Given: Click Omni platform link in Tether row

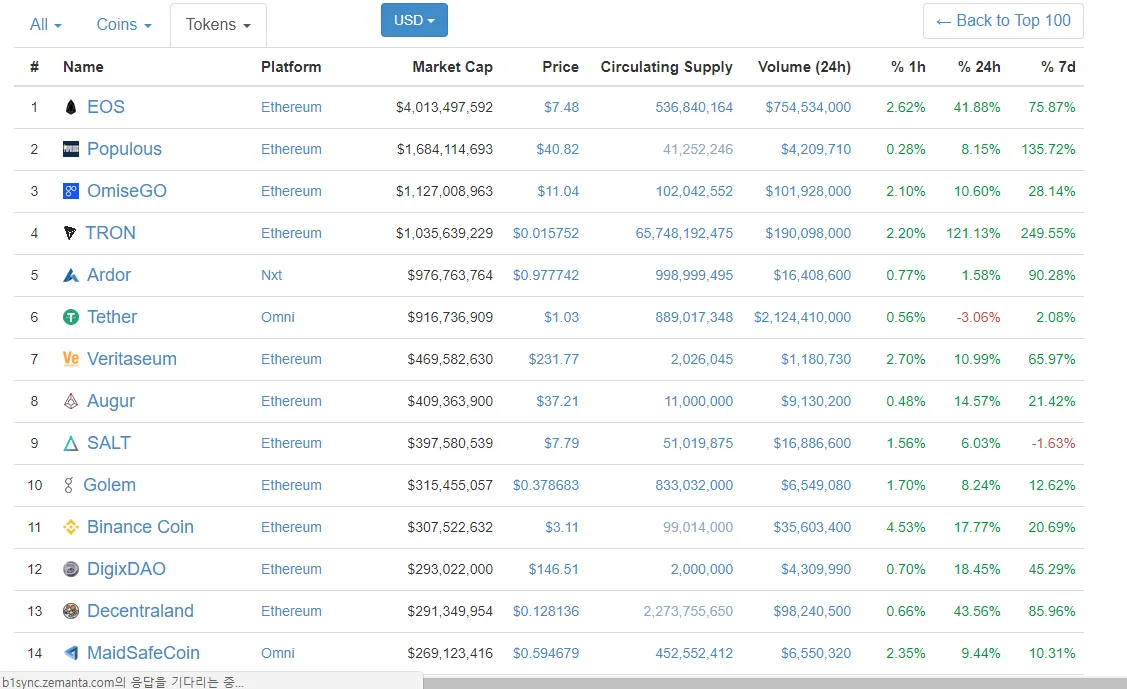Looking at the screenshot, I should point(277,317).
